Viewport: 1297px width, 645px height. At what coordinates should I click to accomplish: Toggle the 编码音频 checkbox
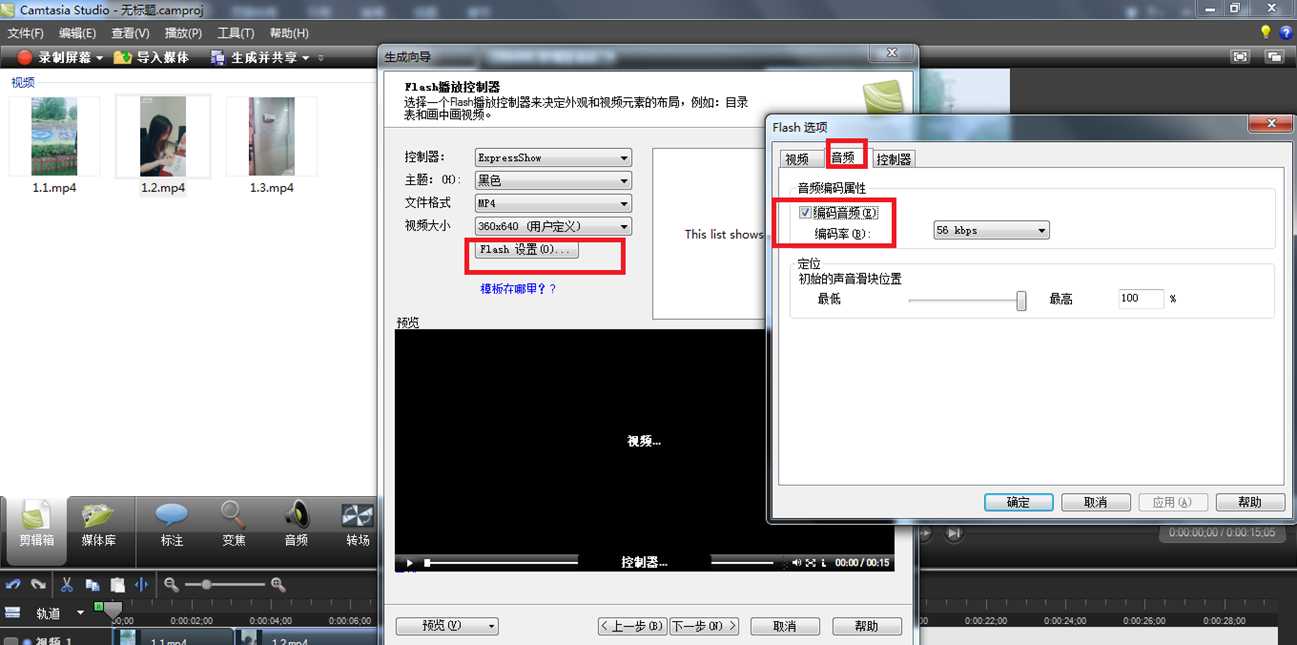pyautogui.click(x=805, y=212)
